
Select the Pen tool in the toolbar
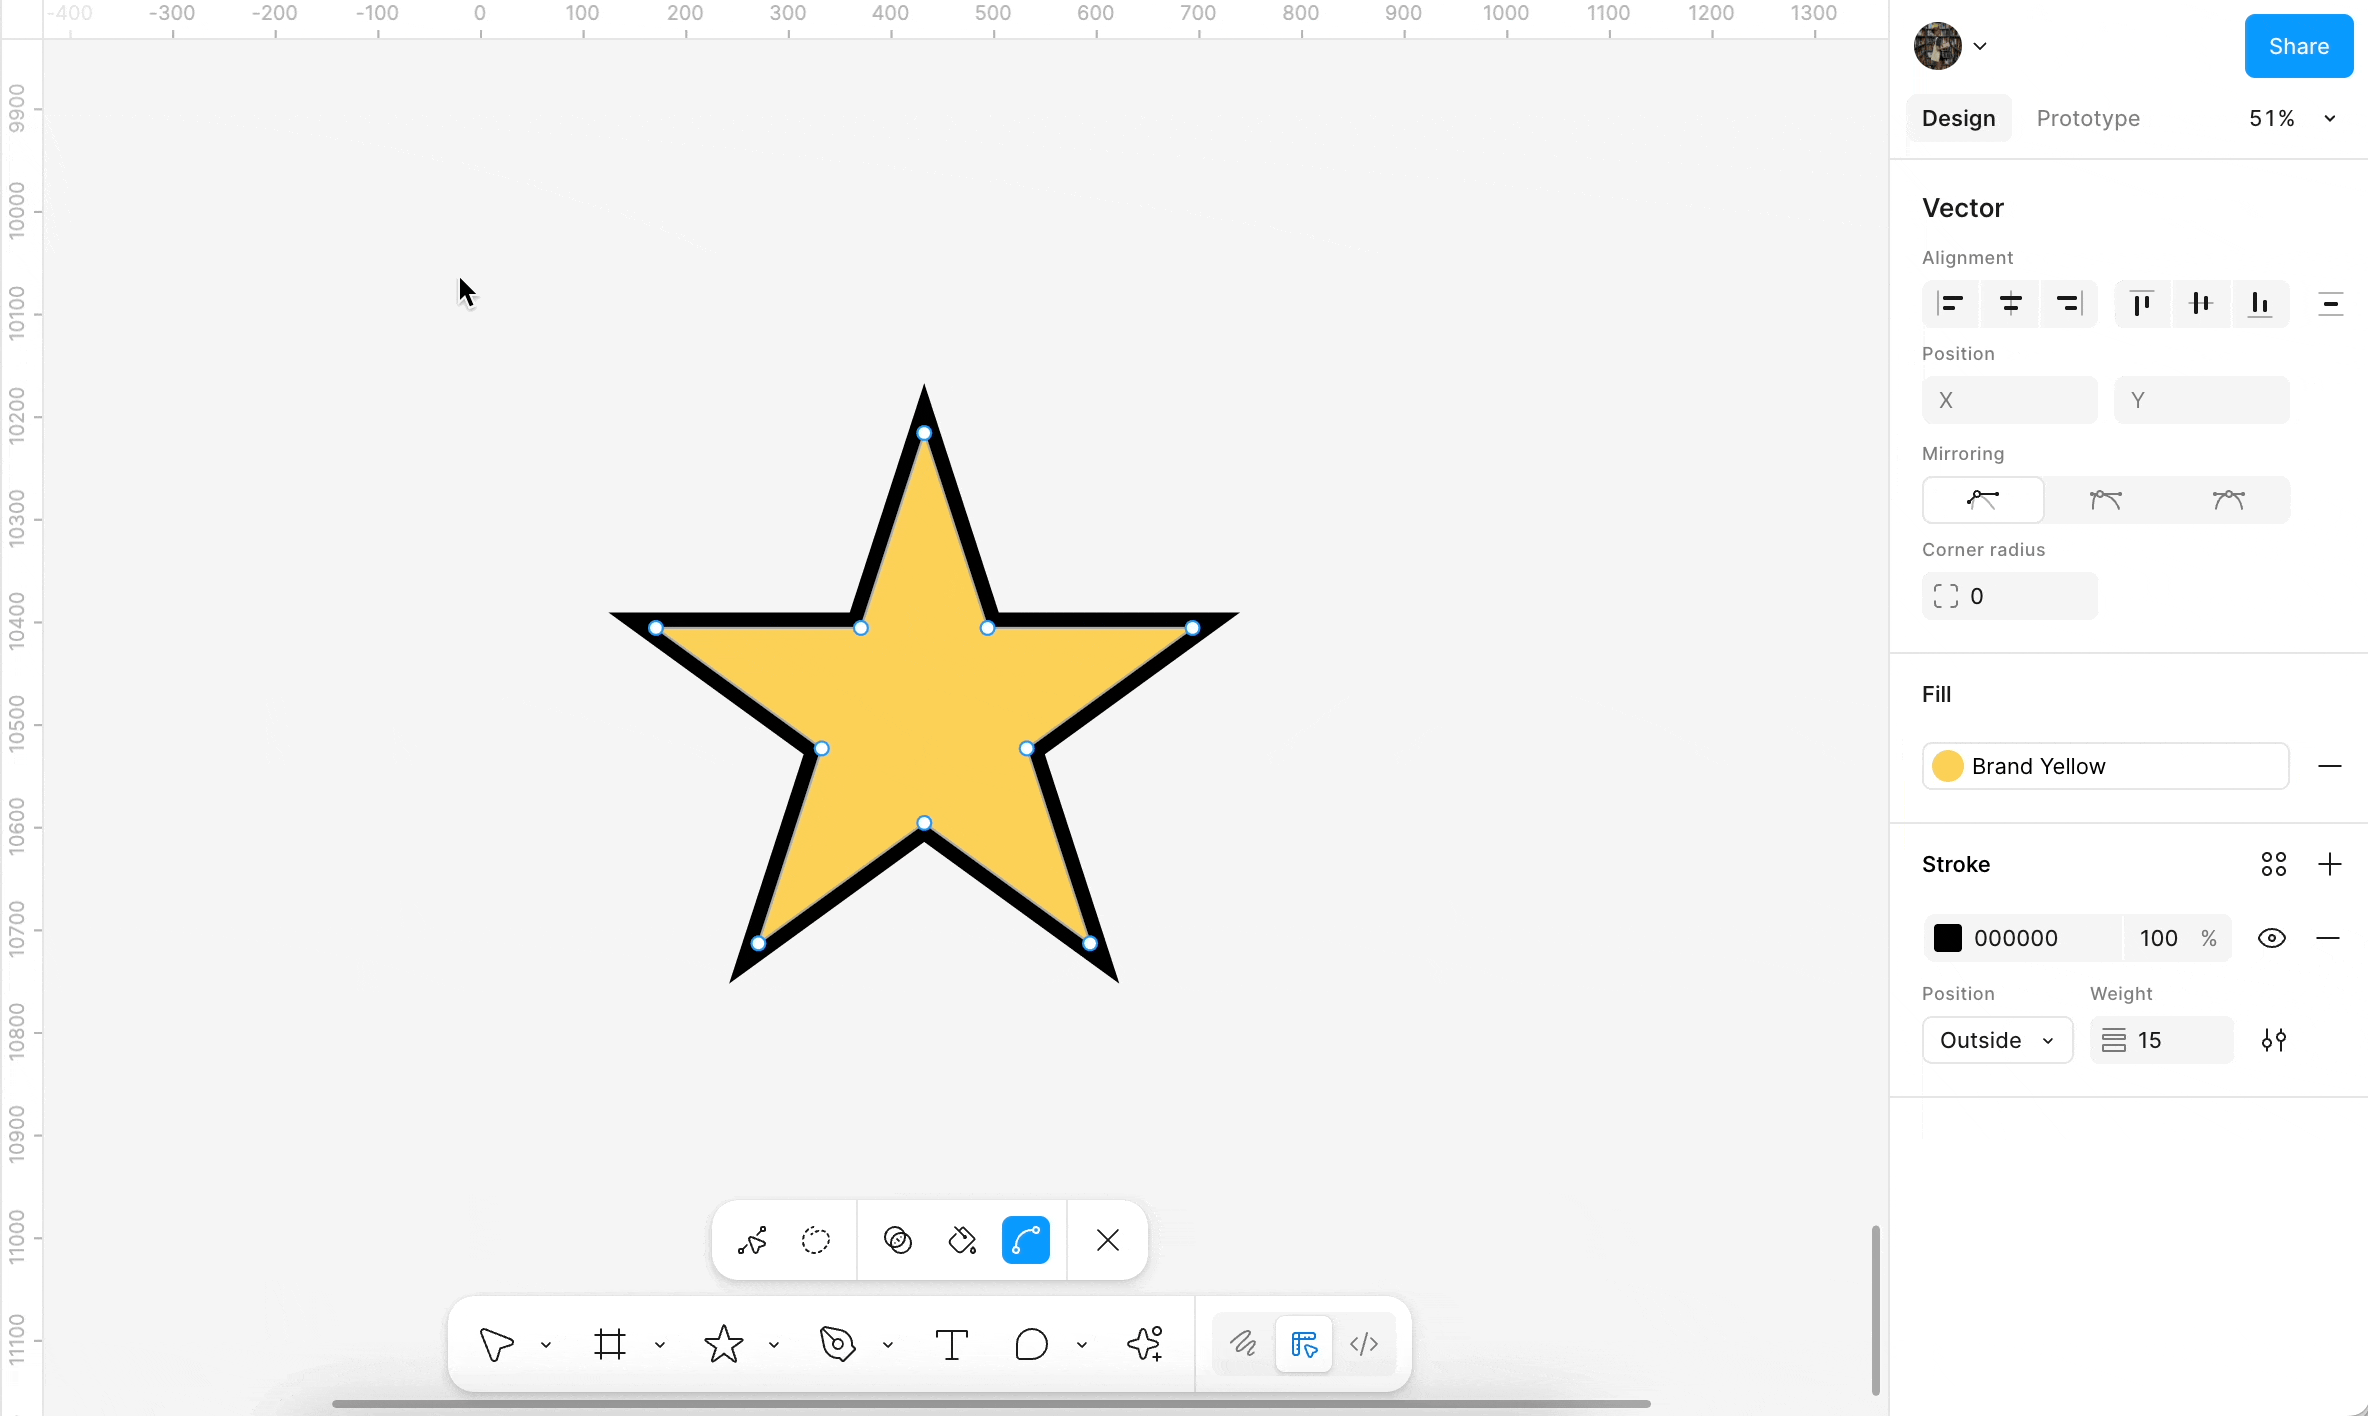pyautogui.click(x=838, y=1344)
